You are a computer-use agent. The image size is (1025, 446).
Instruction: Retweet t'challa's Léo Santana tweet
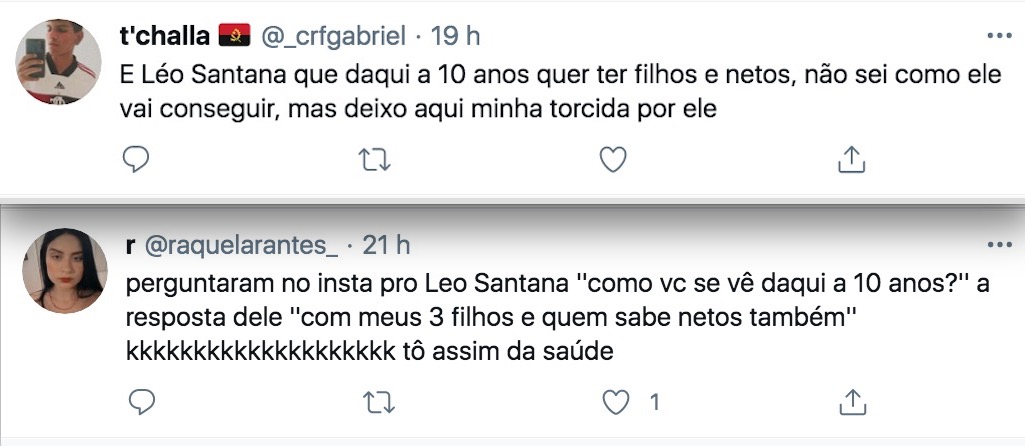(x=374, y=158)
